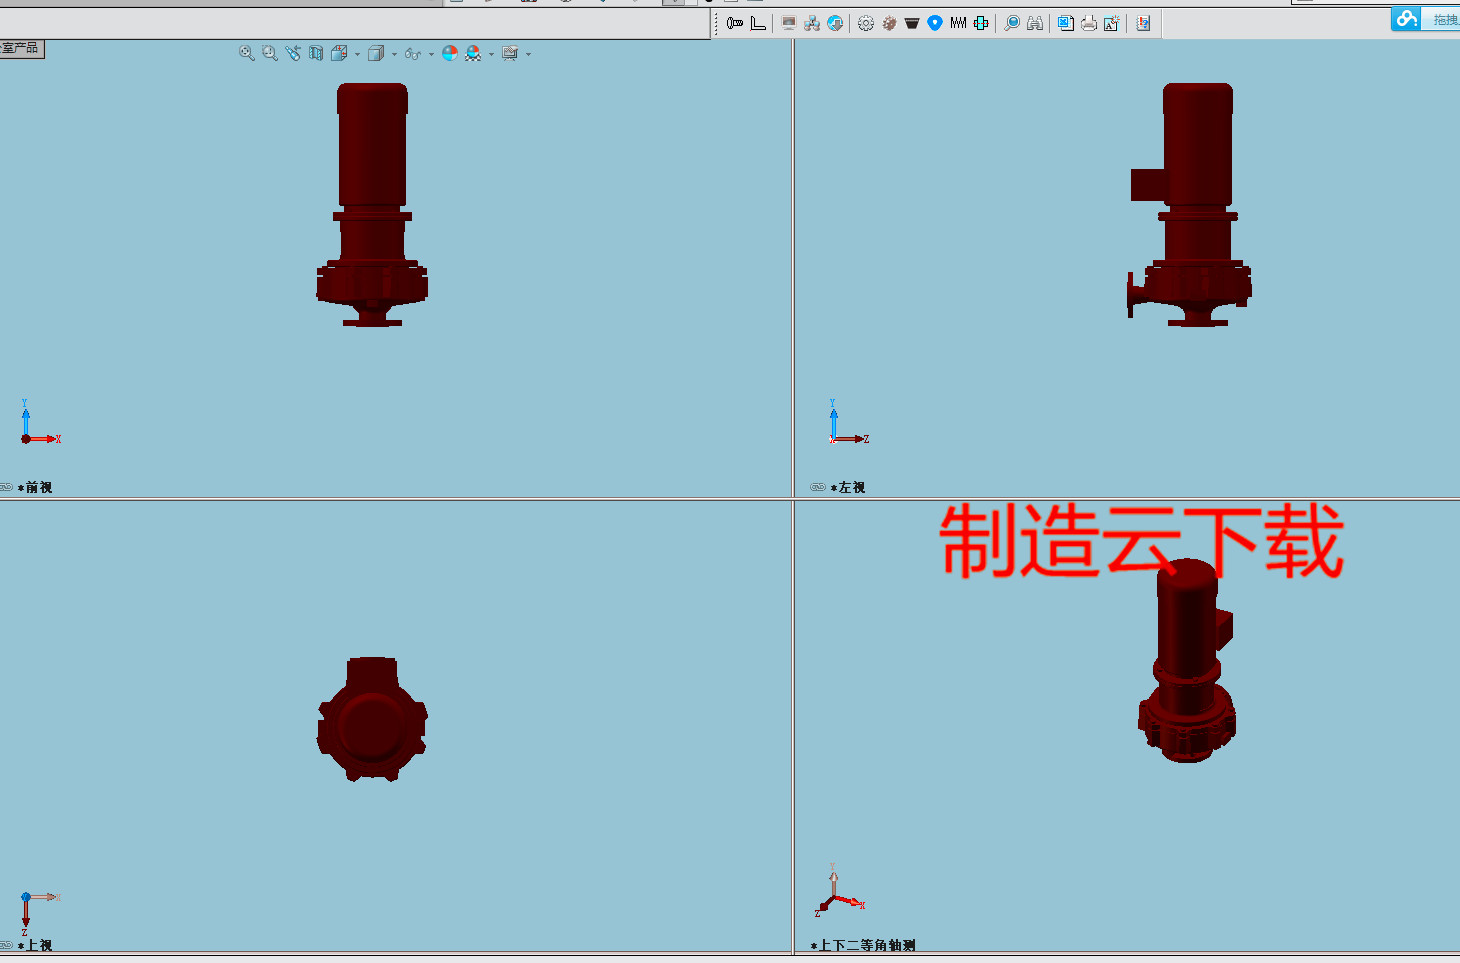Click the L-shaped structural profile icon

758,23
